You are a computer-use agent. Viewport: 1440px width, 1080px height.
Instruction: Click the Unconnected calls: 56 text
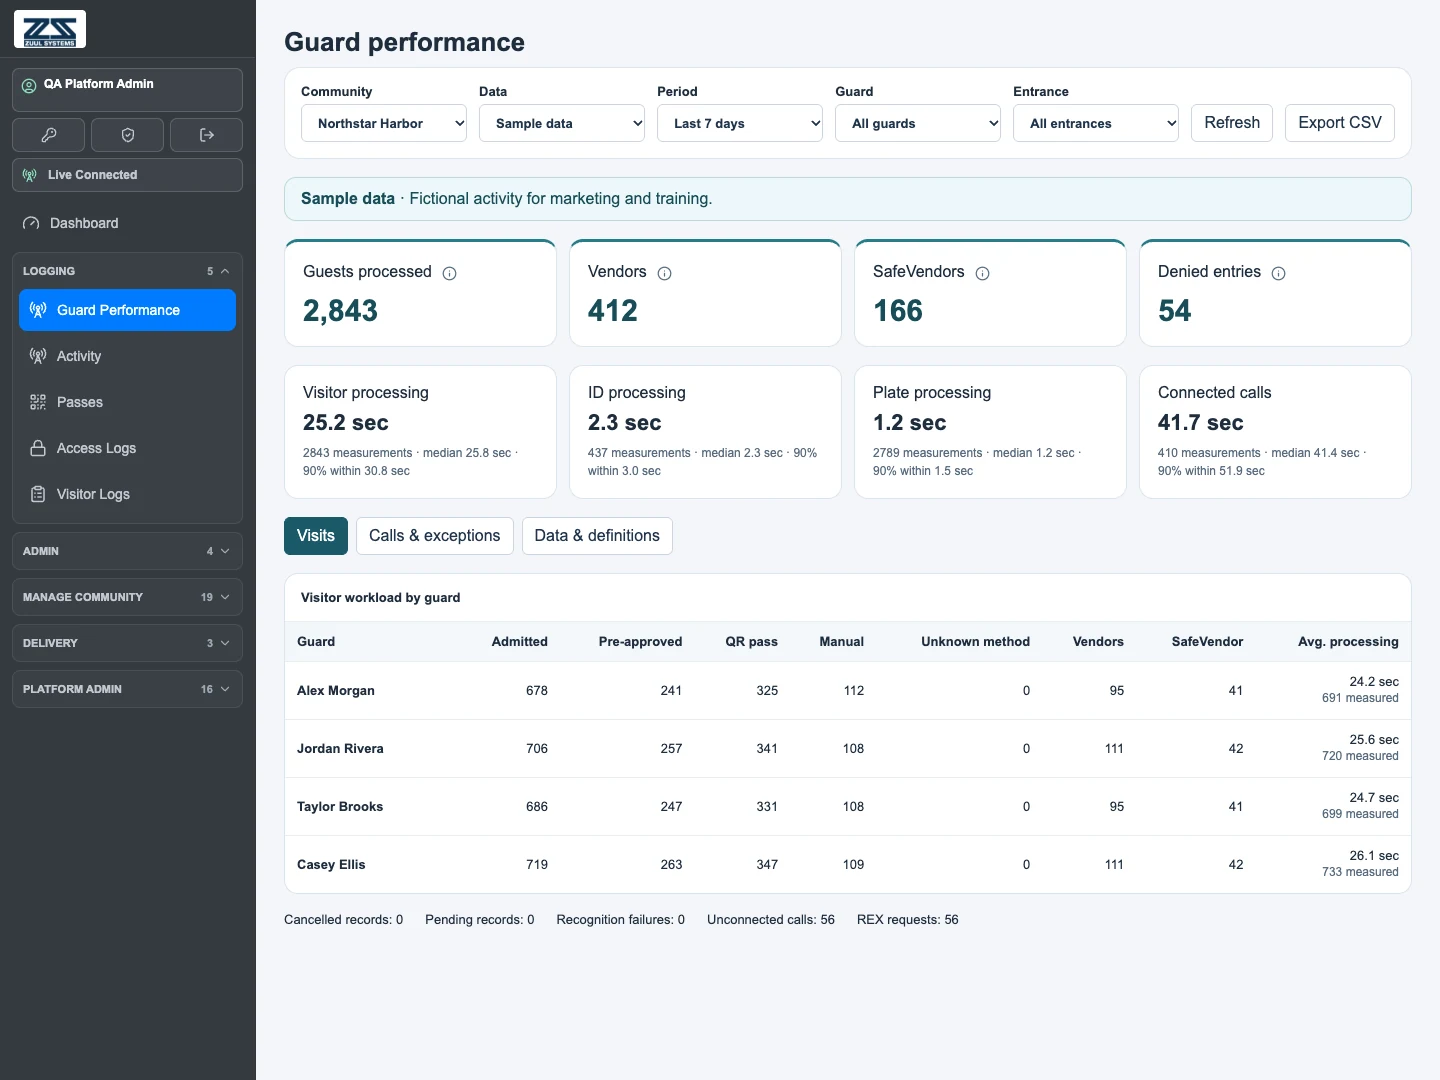click(771, 920)
